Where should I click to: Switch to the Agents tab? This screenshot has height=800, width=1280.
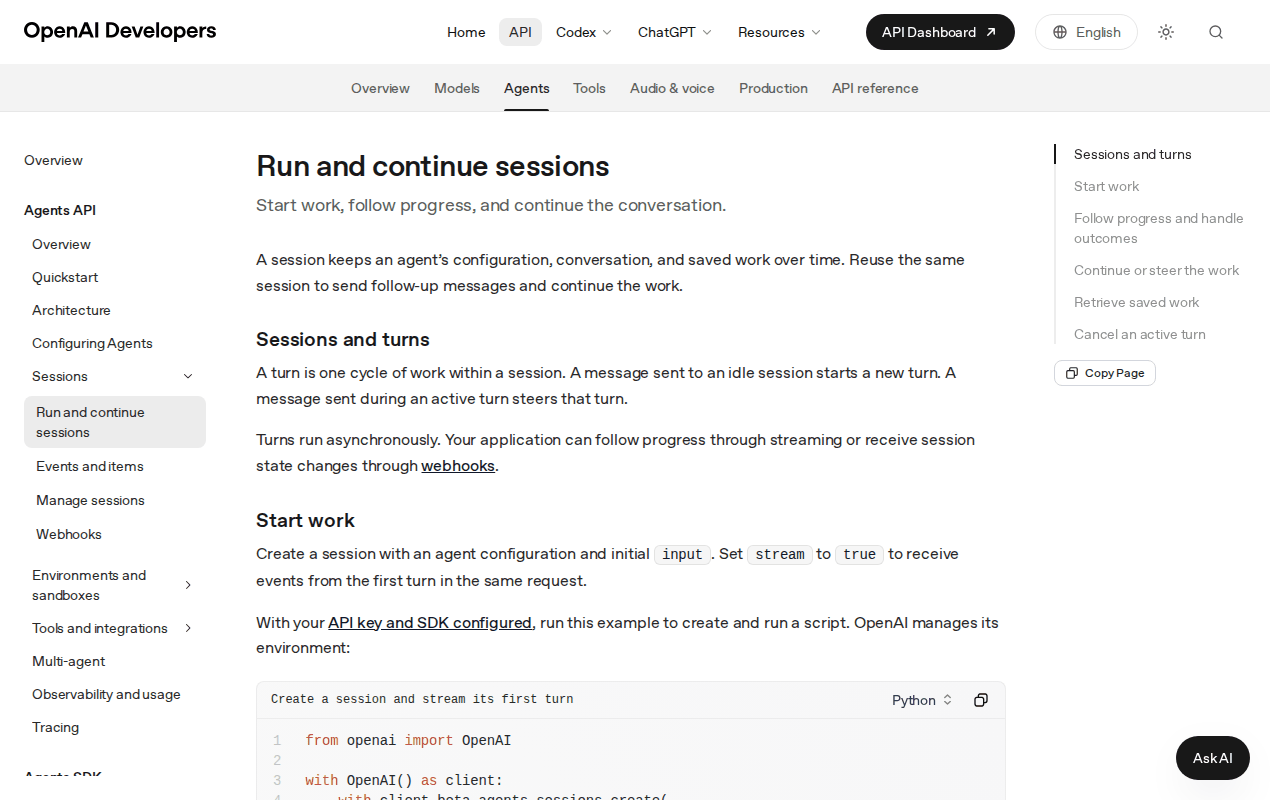[527, 88]
